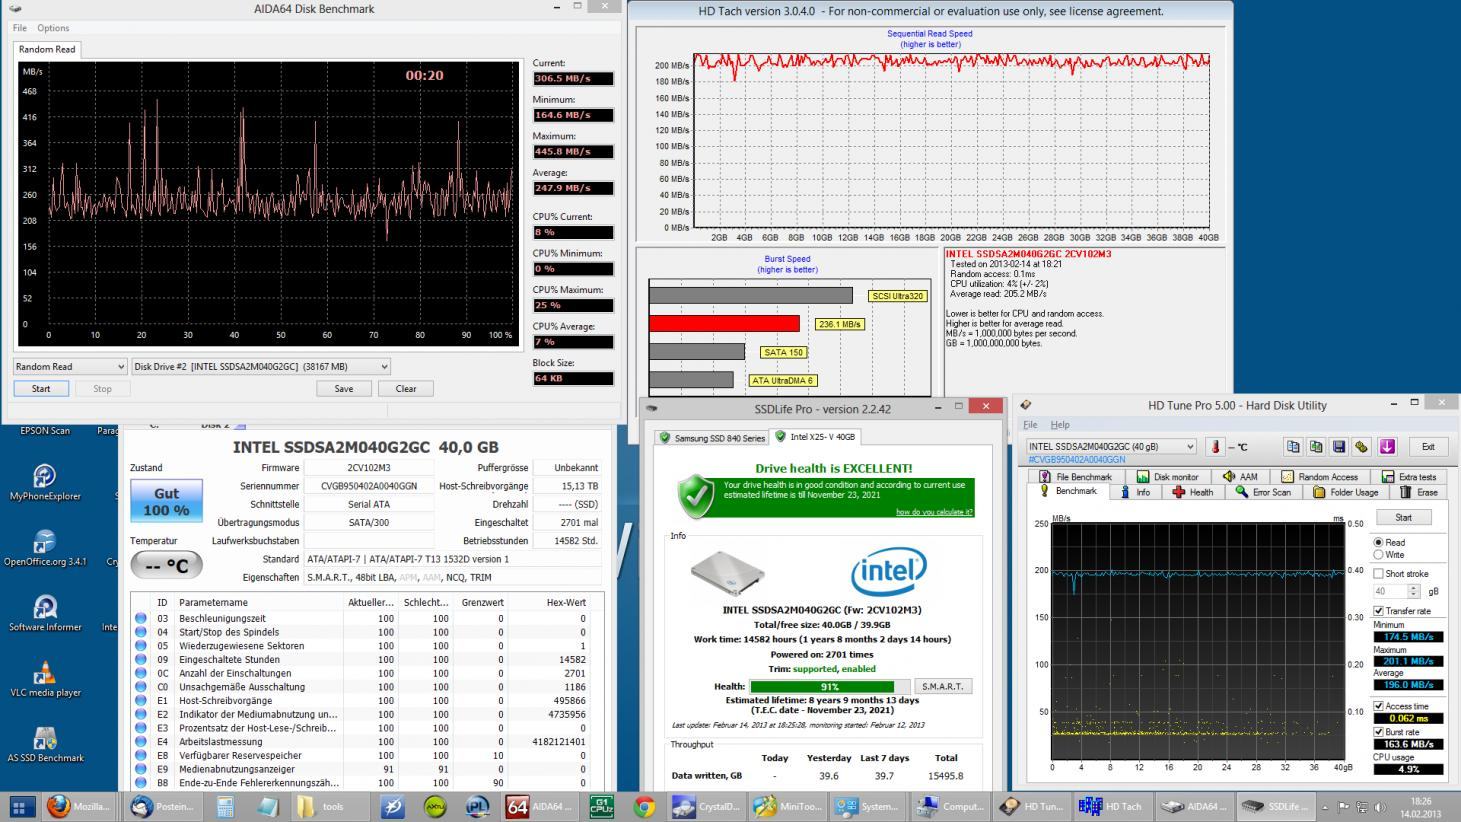Toggle the Access time checkbox
This screenshot has width=1461, height=822.
pos(1379,706)
